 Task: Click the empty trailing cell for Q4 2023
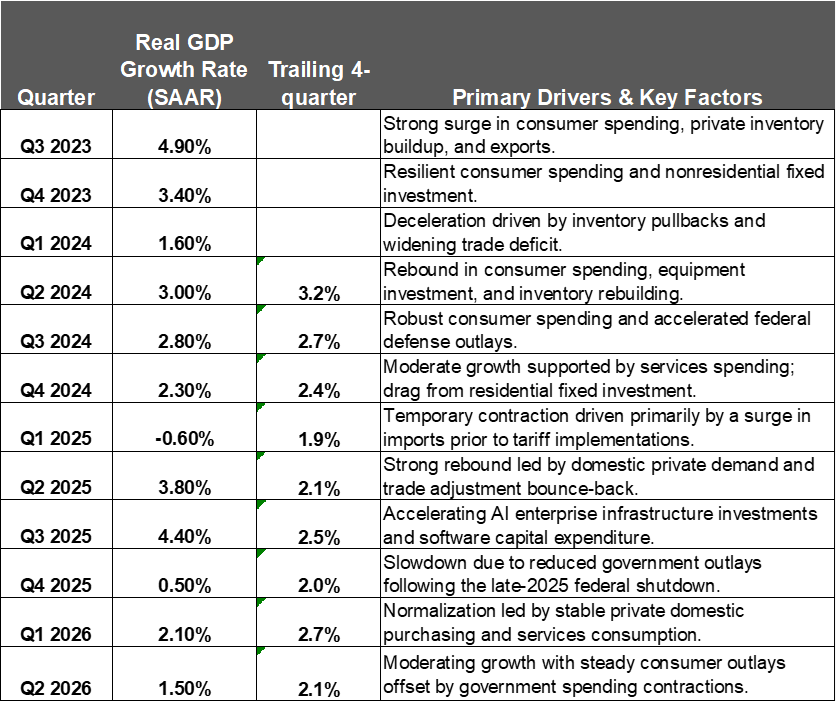click(x=318, y=183)
